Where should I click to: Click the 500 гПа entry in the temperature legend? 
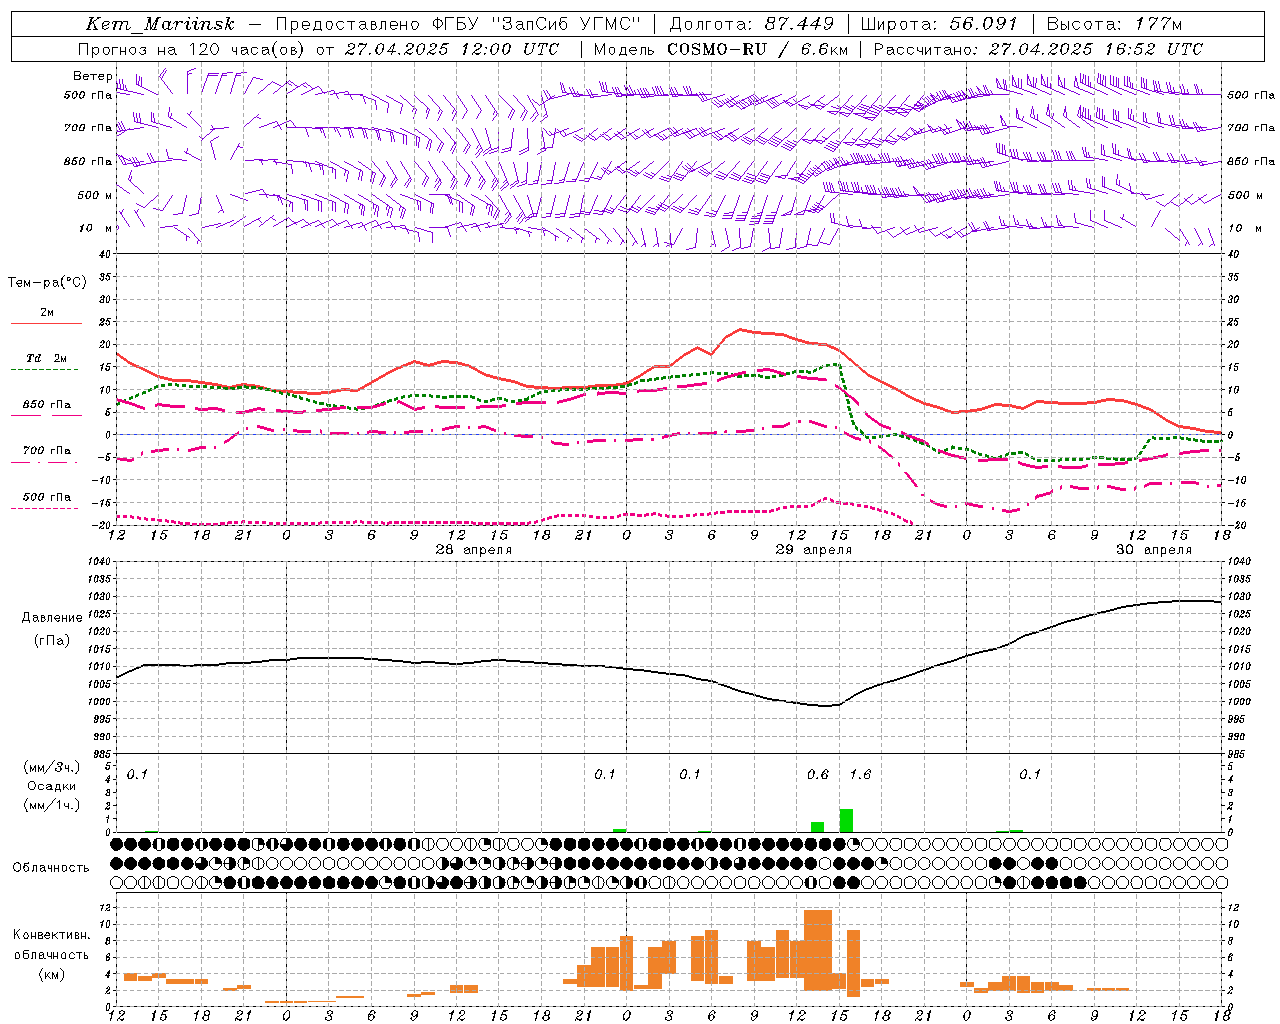[x=46, y=497]
